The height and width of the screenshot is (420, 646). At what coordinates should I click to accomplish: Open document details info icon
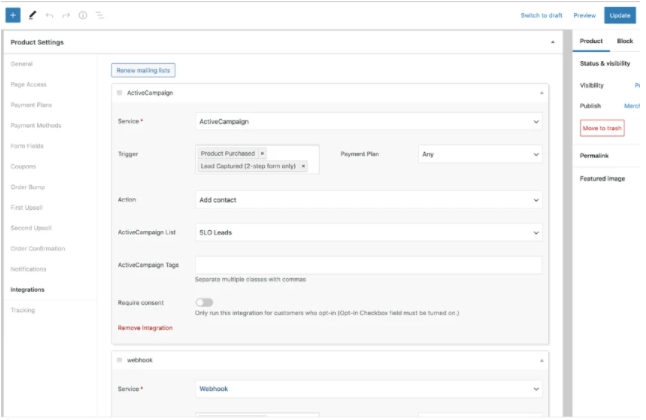[x=82, y=15]
